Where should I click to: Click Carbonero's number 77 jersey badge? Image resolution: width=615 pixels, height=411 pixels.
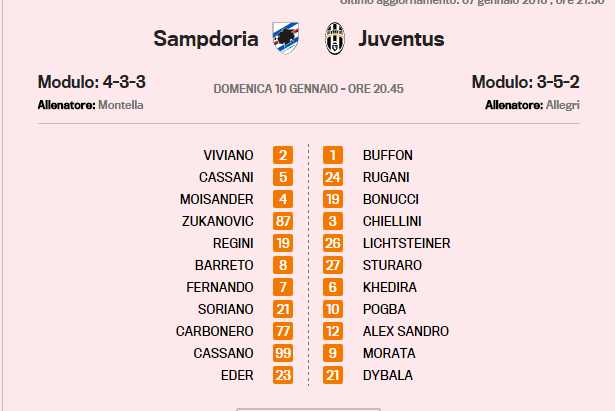click(283, 331)
